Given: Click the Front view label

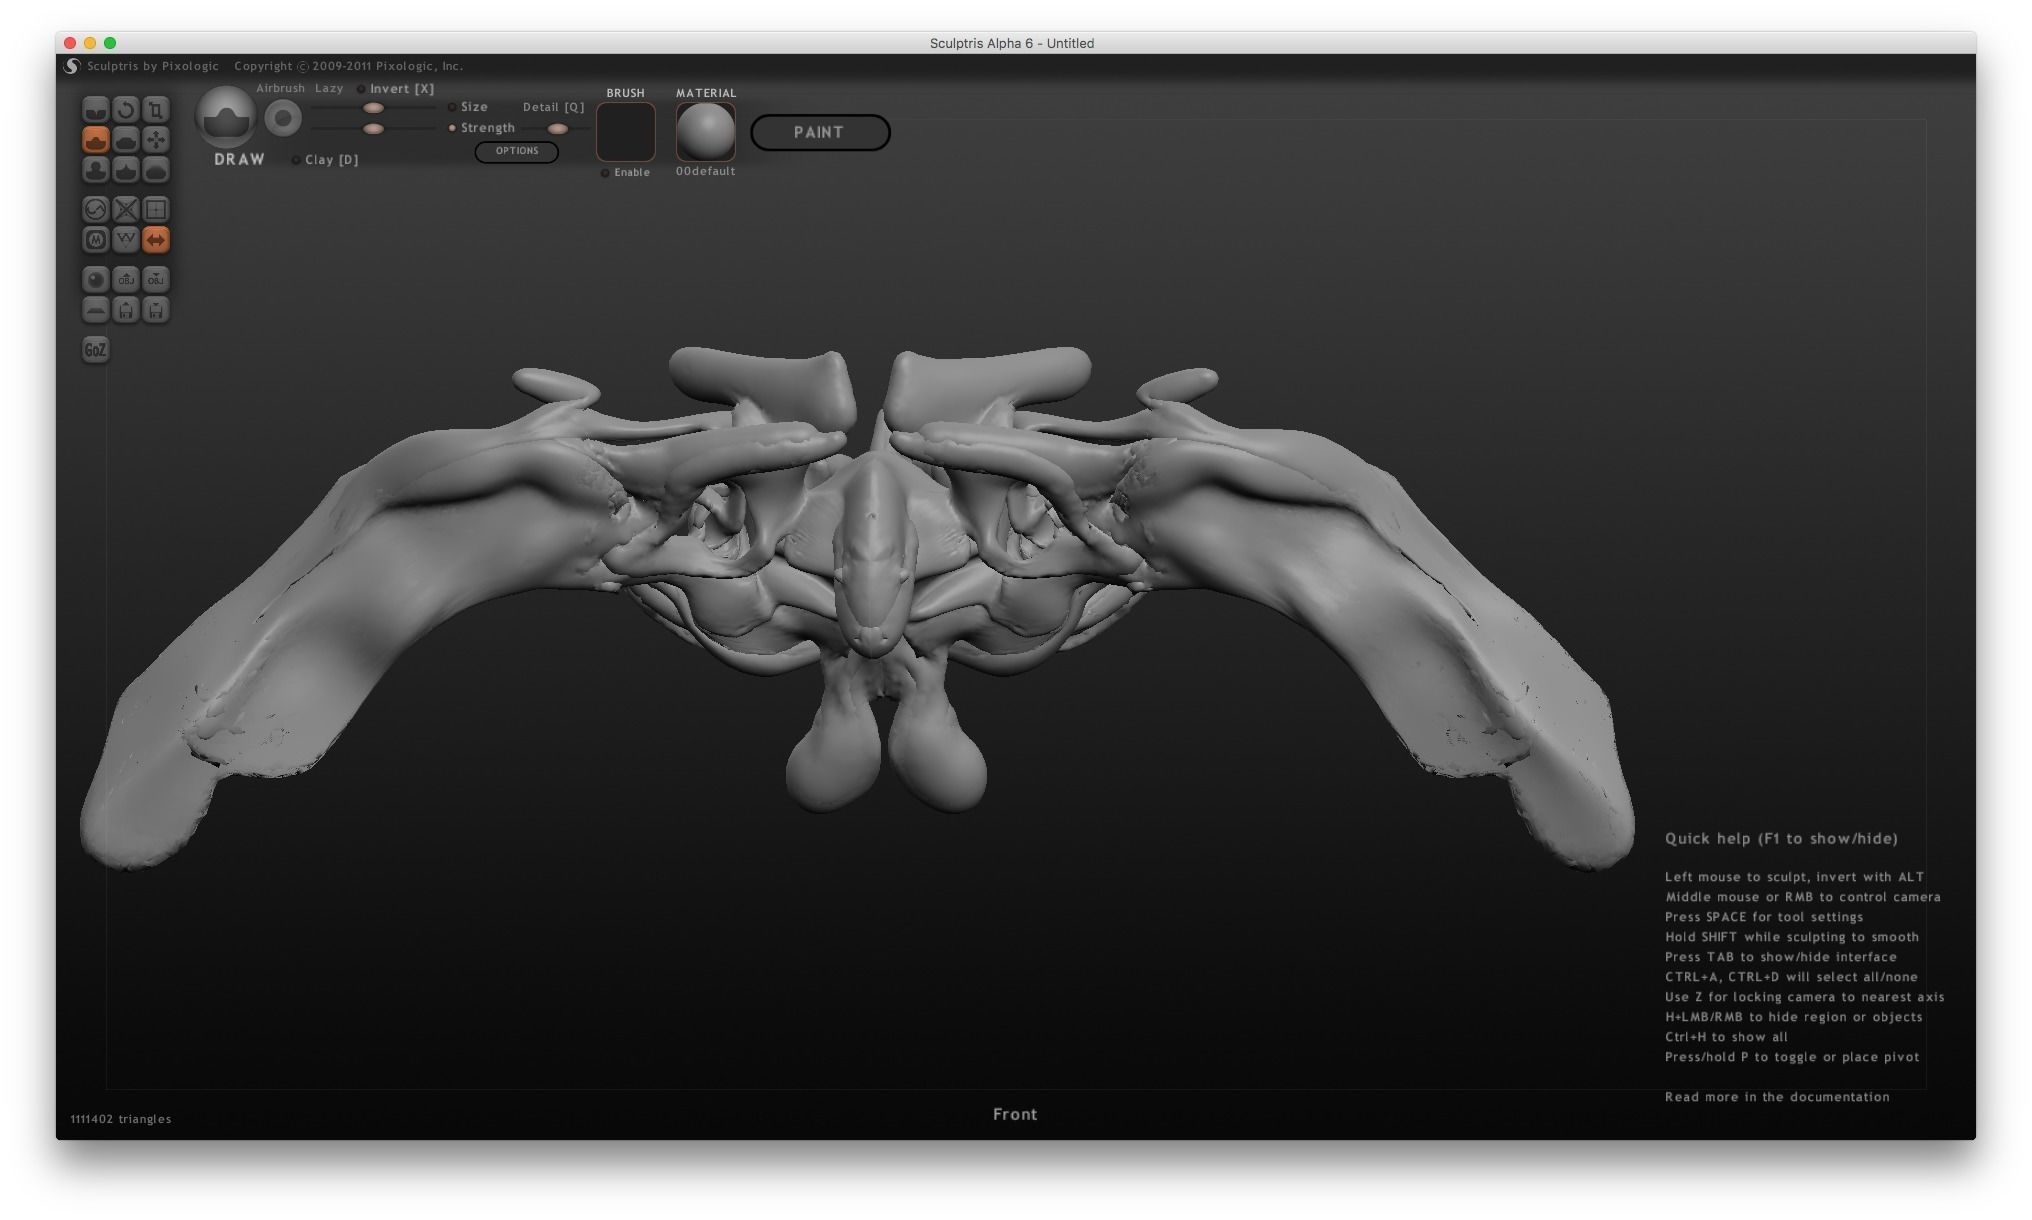Looking at the screenshot, I should pos(1015,1114).
